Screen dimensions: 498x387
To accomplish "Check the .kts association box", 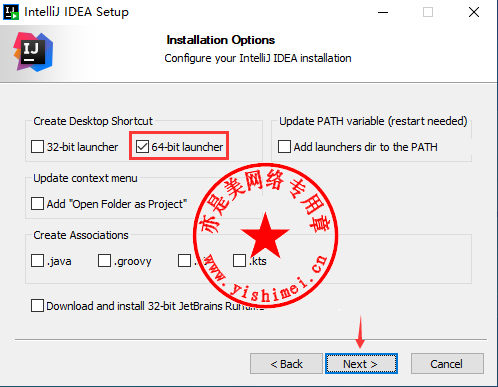I will click(239, 261).
